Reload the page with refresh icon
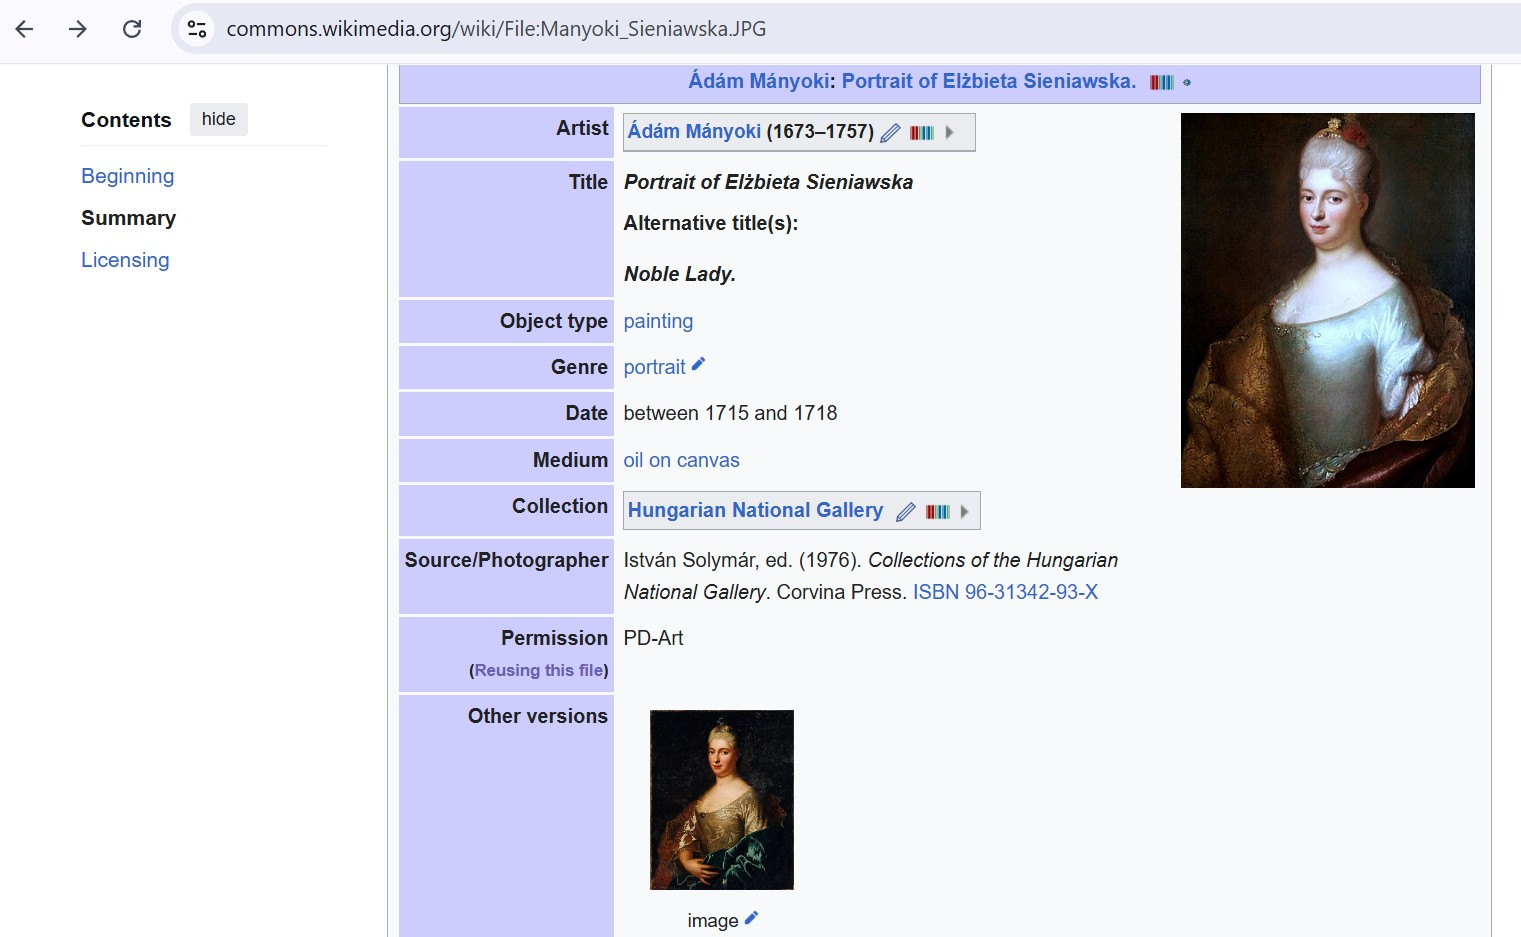This screenshot has height=937, width=1521. [132, 29]
